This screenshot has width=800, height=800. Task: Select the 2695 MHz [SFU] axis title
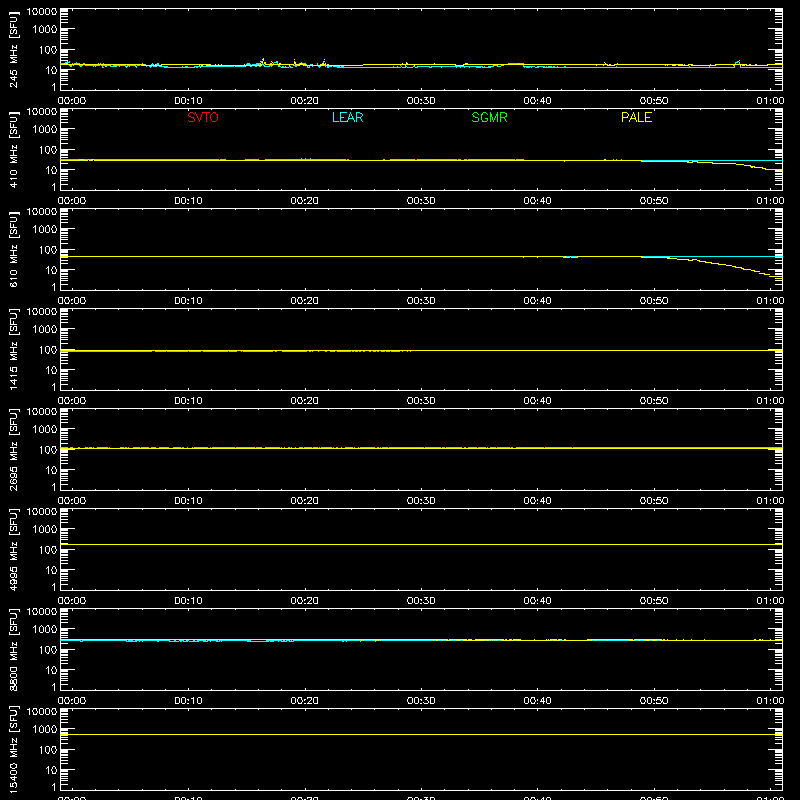(13, 449)
